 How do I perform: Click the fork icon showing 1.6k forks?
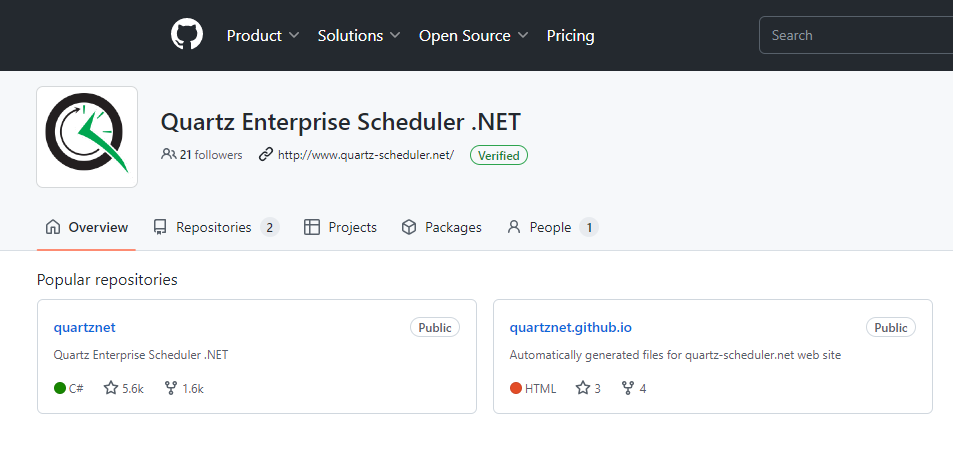tap(170, 388)
